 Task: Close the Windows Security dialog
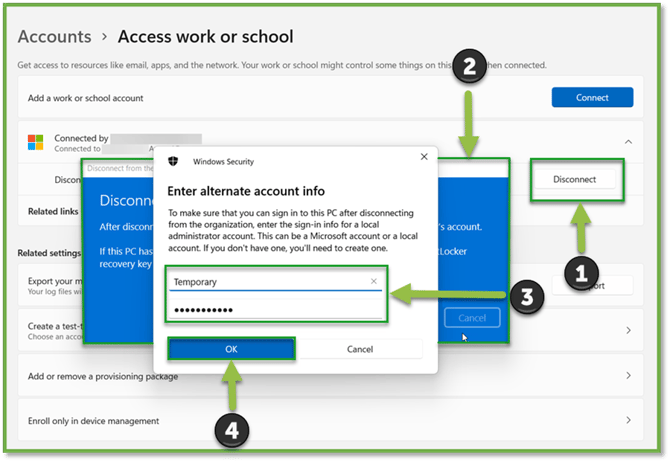click(x=424, y=158)
